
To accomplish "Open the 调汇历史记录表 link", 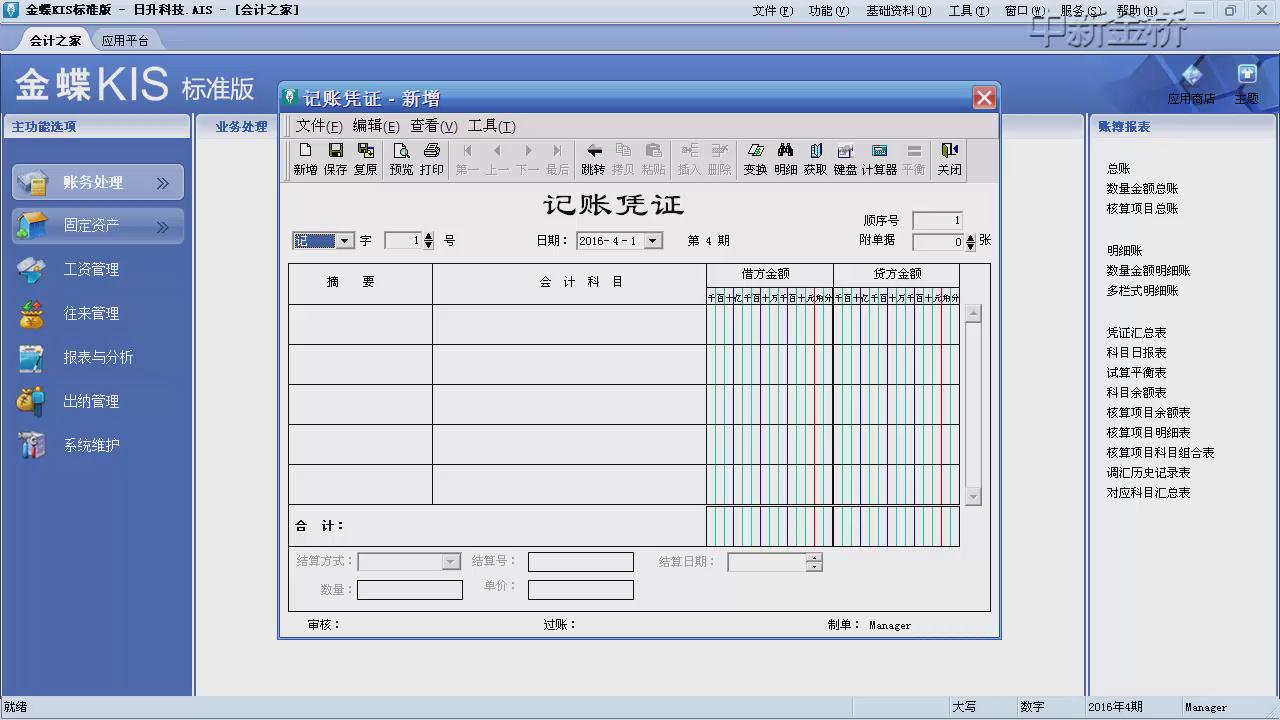I will click(x=1148, y=473).
